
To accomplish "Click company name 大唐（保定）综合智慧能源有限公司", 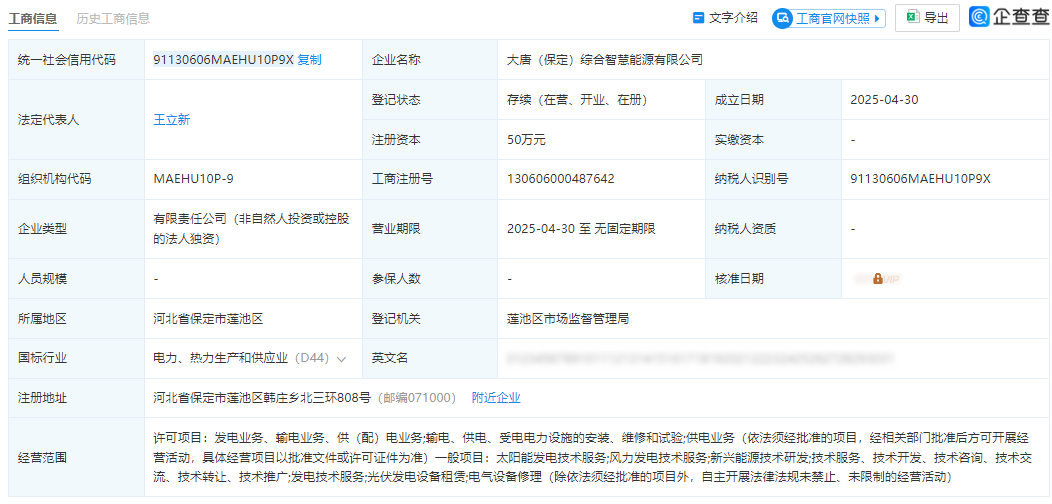I will pos(604,60).
